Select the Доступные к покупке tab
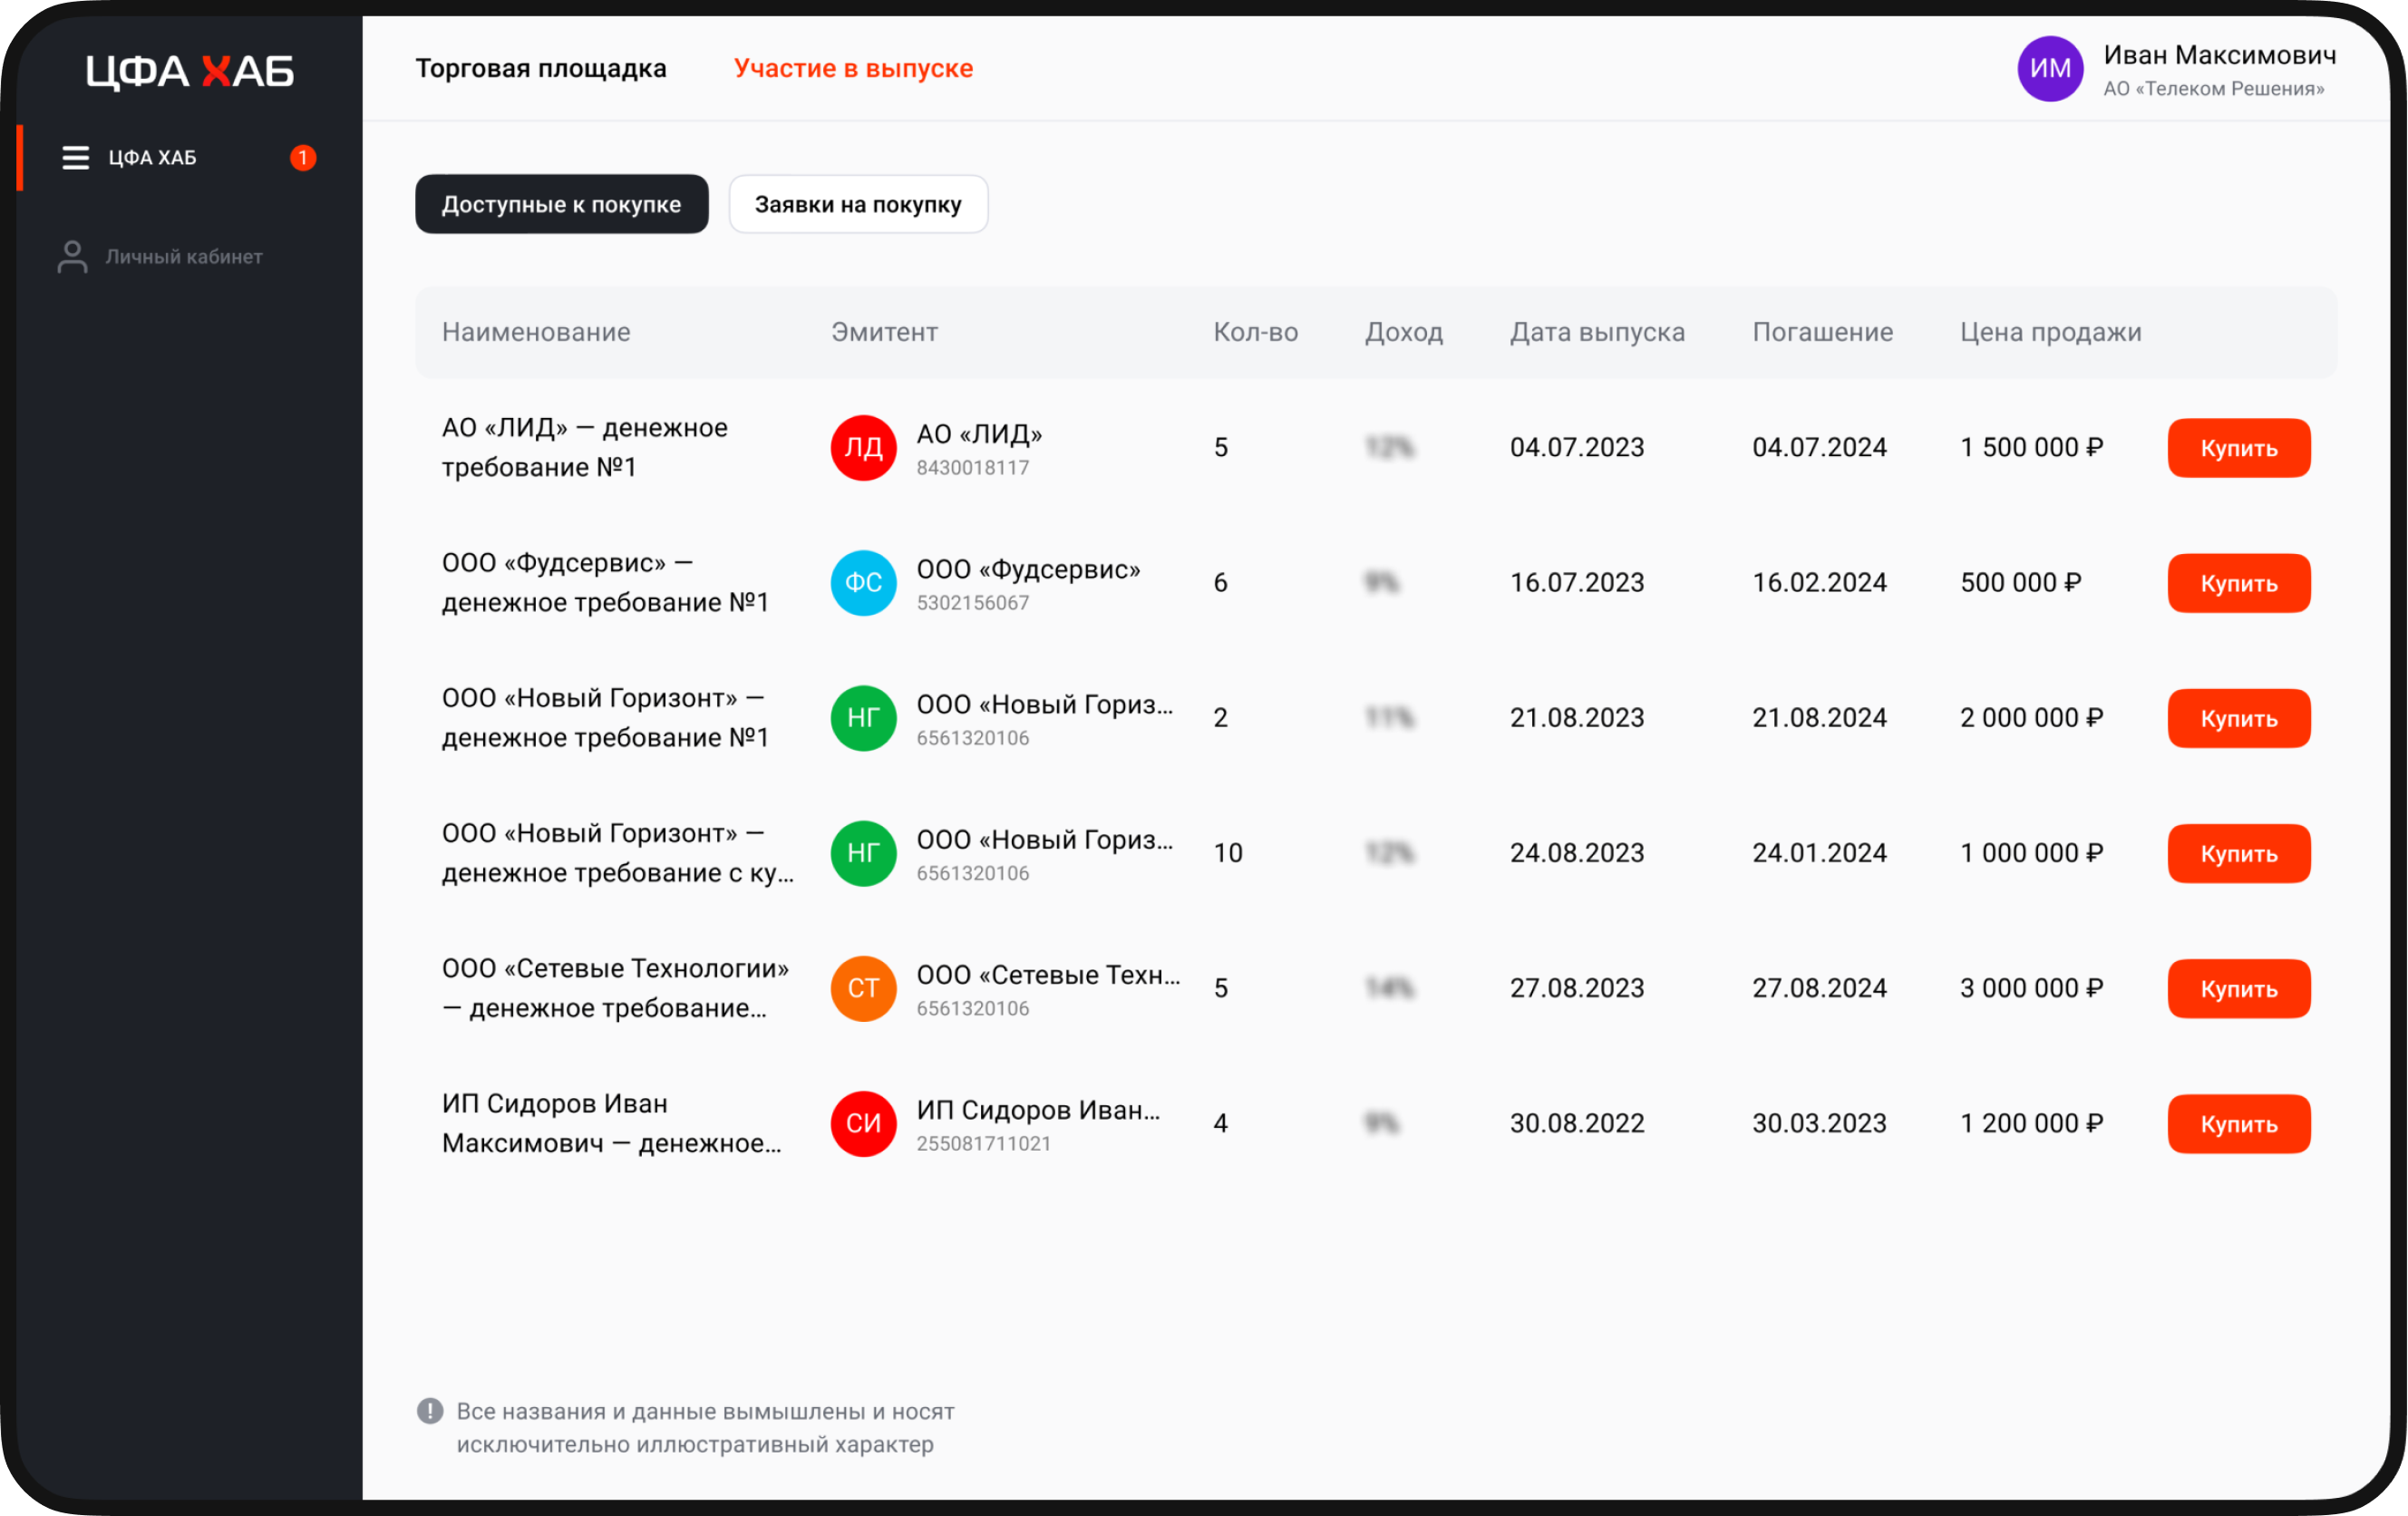Screen dimensions: 2408x1516 (562, 204)
